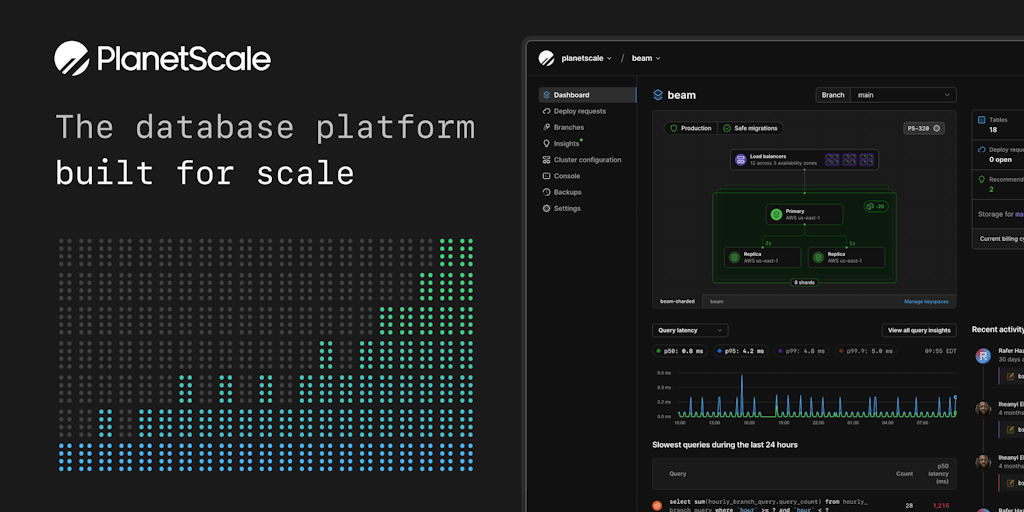Click the 1,215 latency value

(x=940, y=505)
